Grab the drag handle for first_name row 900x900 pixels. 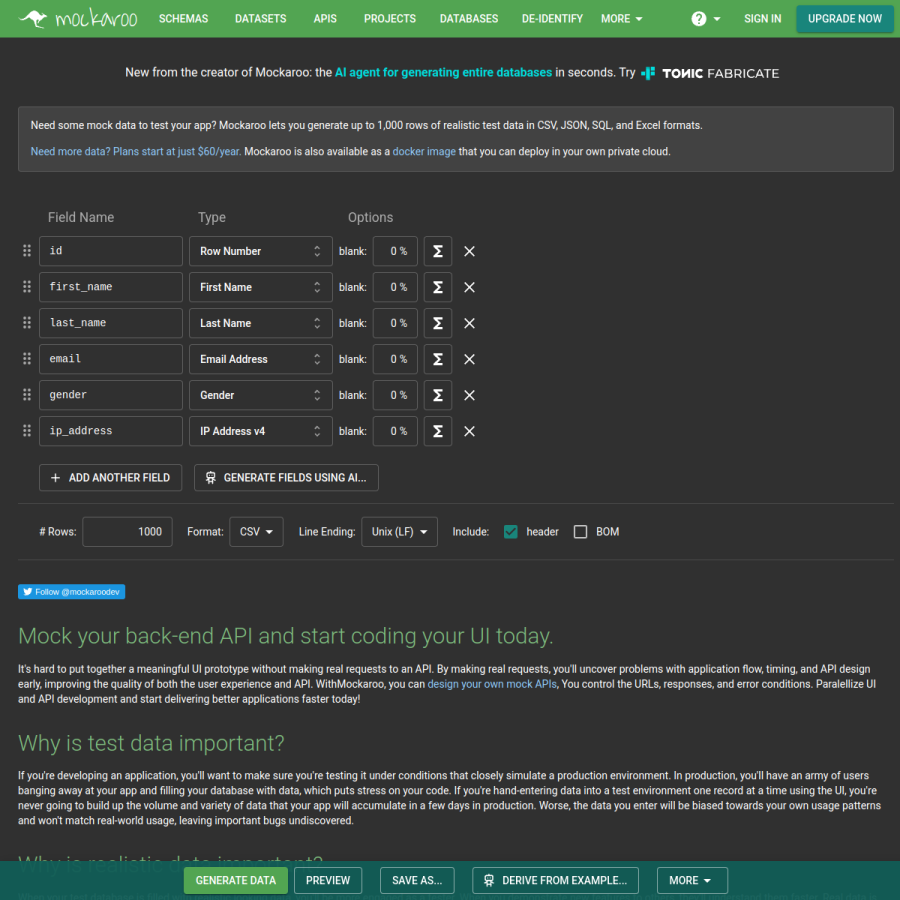(26, 287)
